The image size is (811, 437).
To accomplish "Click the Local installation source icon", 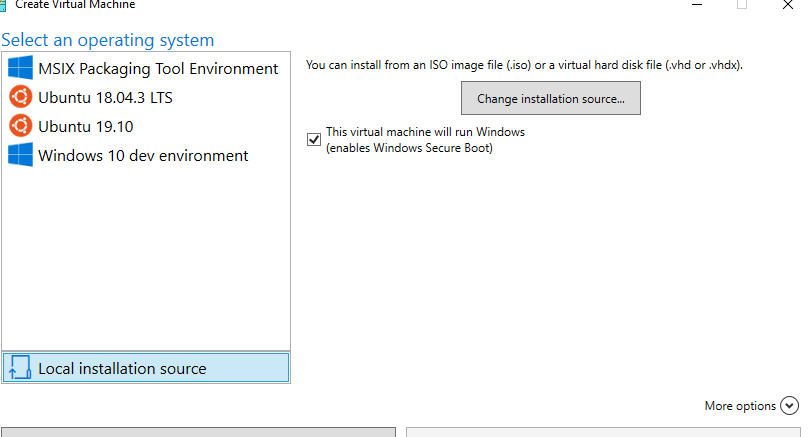I will click(20, 368).
